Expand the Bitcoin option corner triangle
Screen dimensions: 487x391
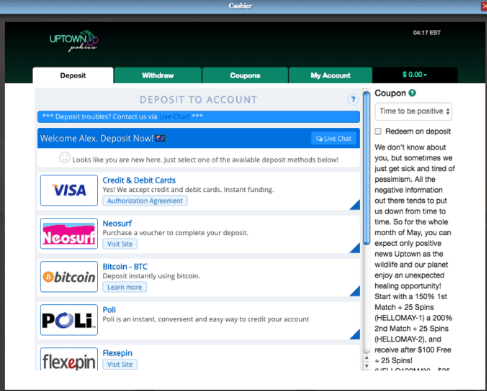pyautogui.click(x=355, y=291)
